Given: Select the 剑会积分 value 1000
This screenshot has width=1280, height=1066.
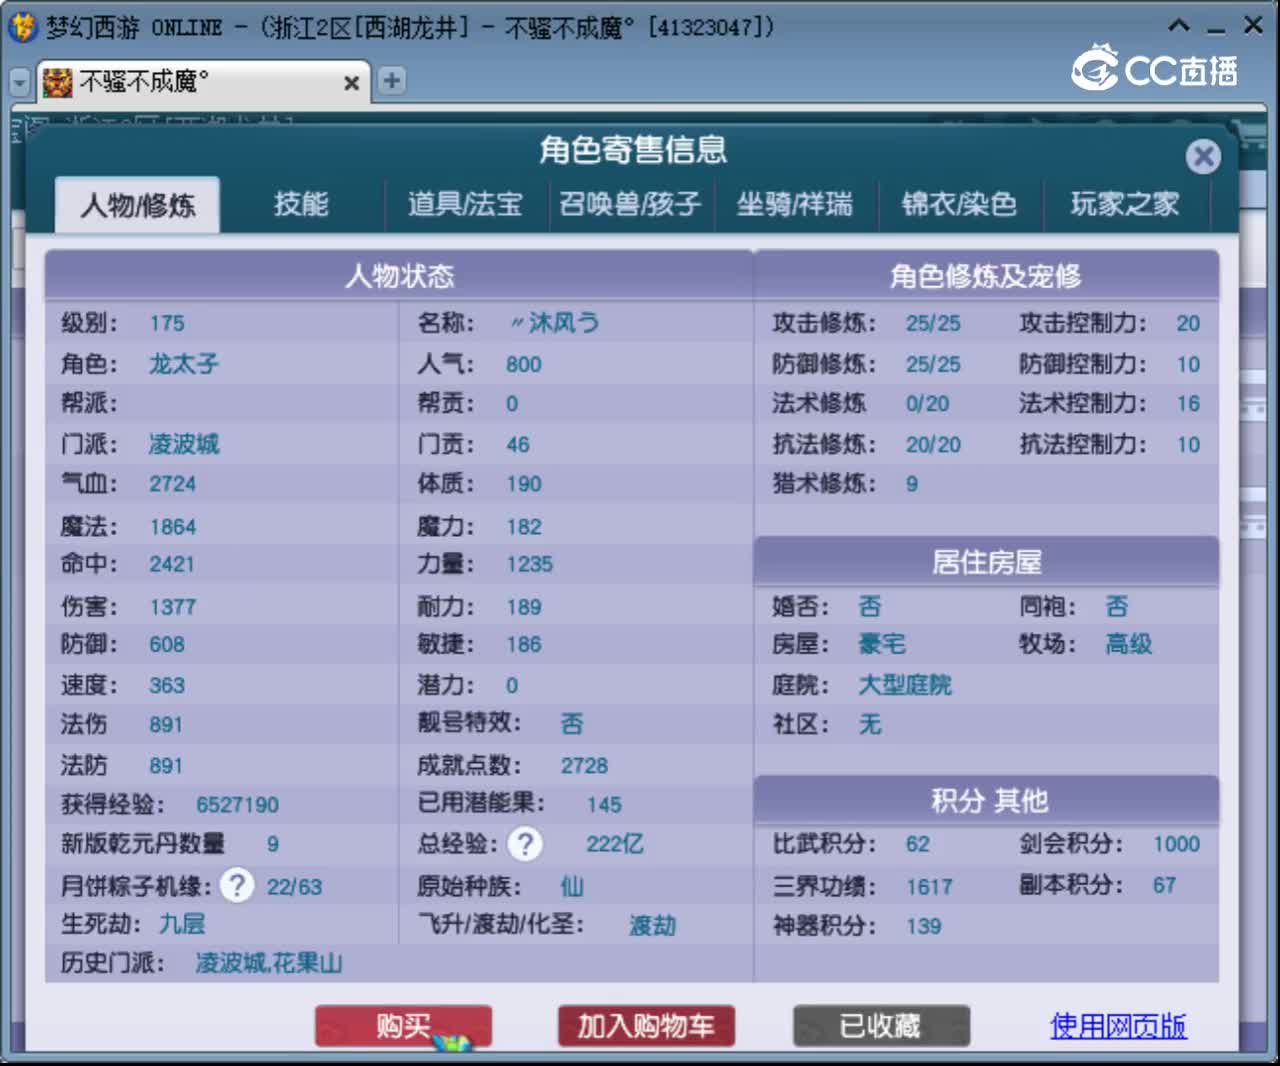Looking at the screenshot, I should (x=1176, y=845).
